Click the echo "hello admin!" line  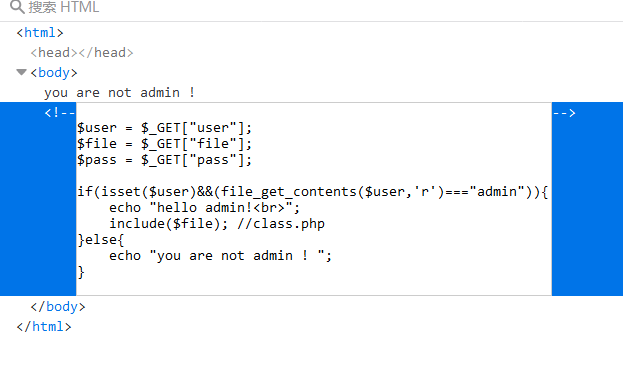point(205,208)
